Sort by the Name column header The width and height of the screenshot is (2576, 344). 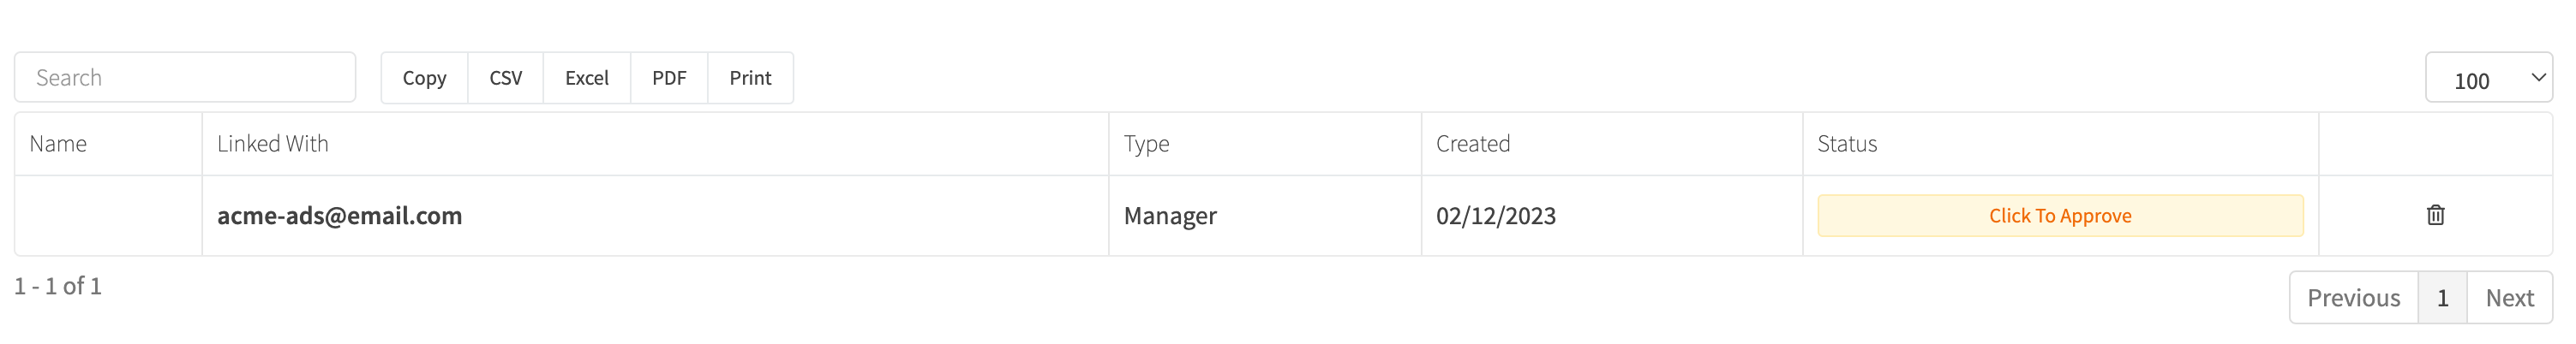click(x=58, y=144)
